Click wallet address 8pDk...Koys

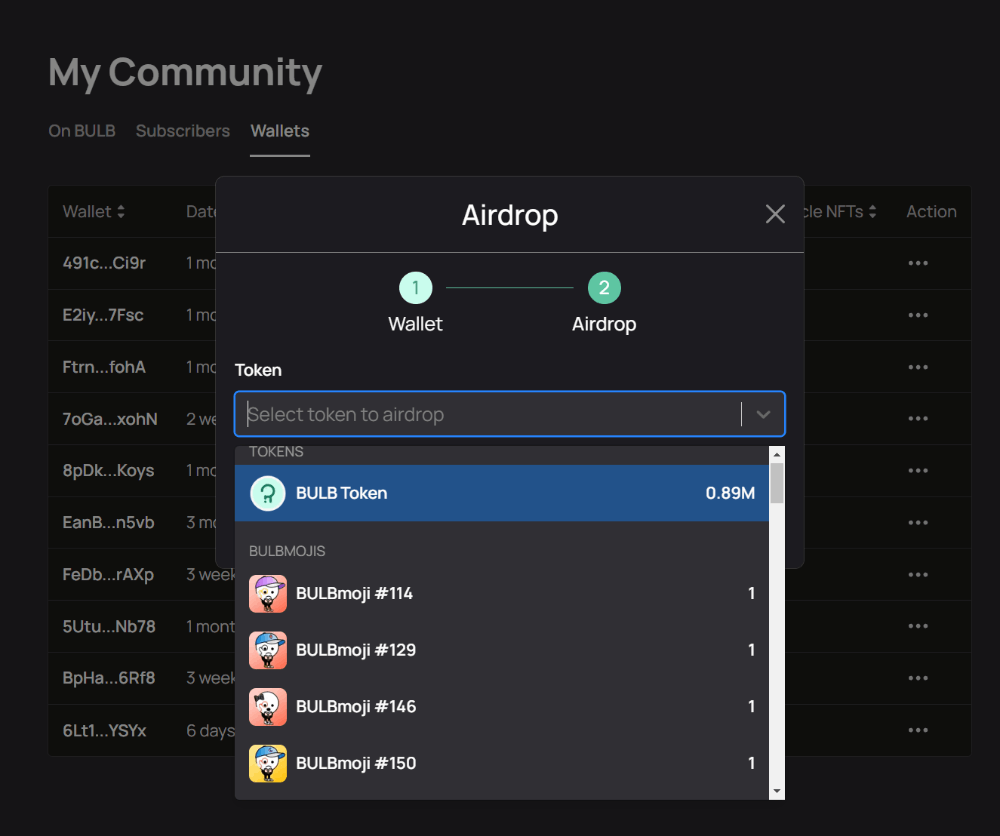pos(108,471)
